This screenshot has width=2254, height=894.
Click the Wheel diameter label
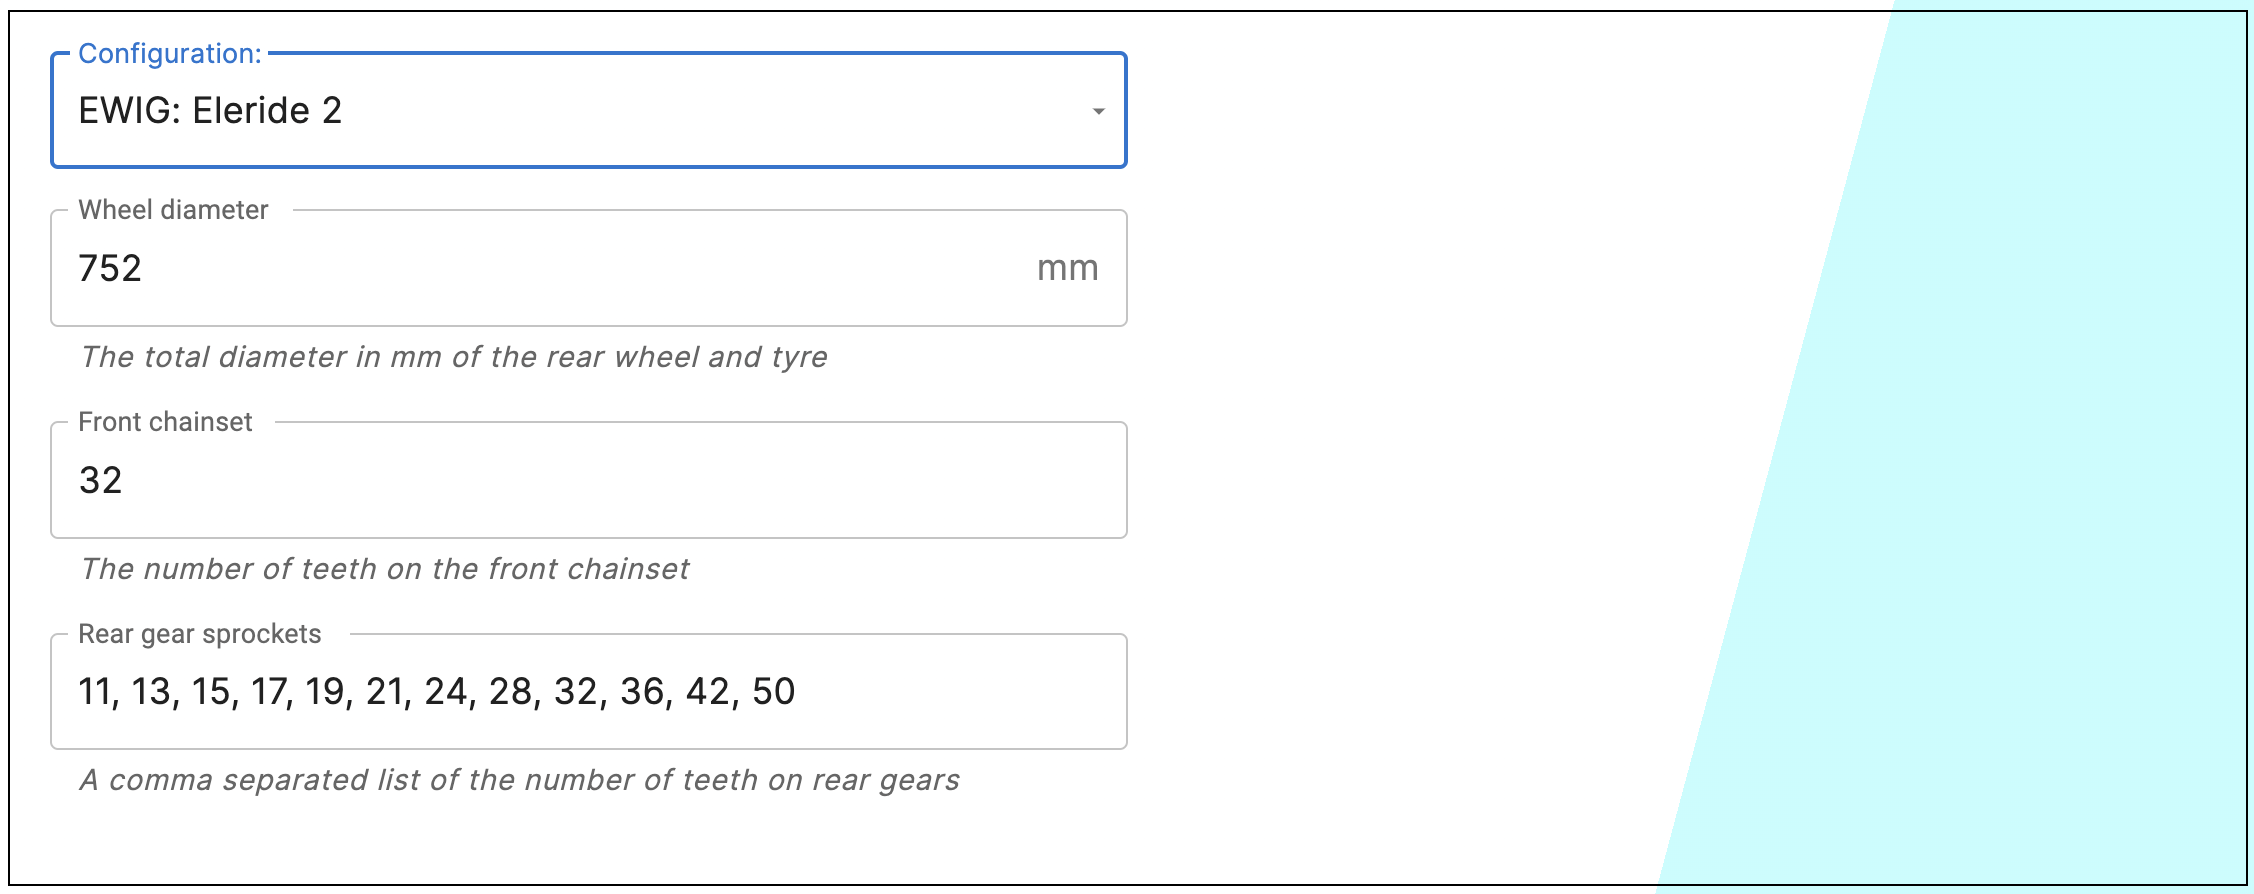coord(173,211)
